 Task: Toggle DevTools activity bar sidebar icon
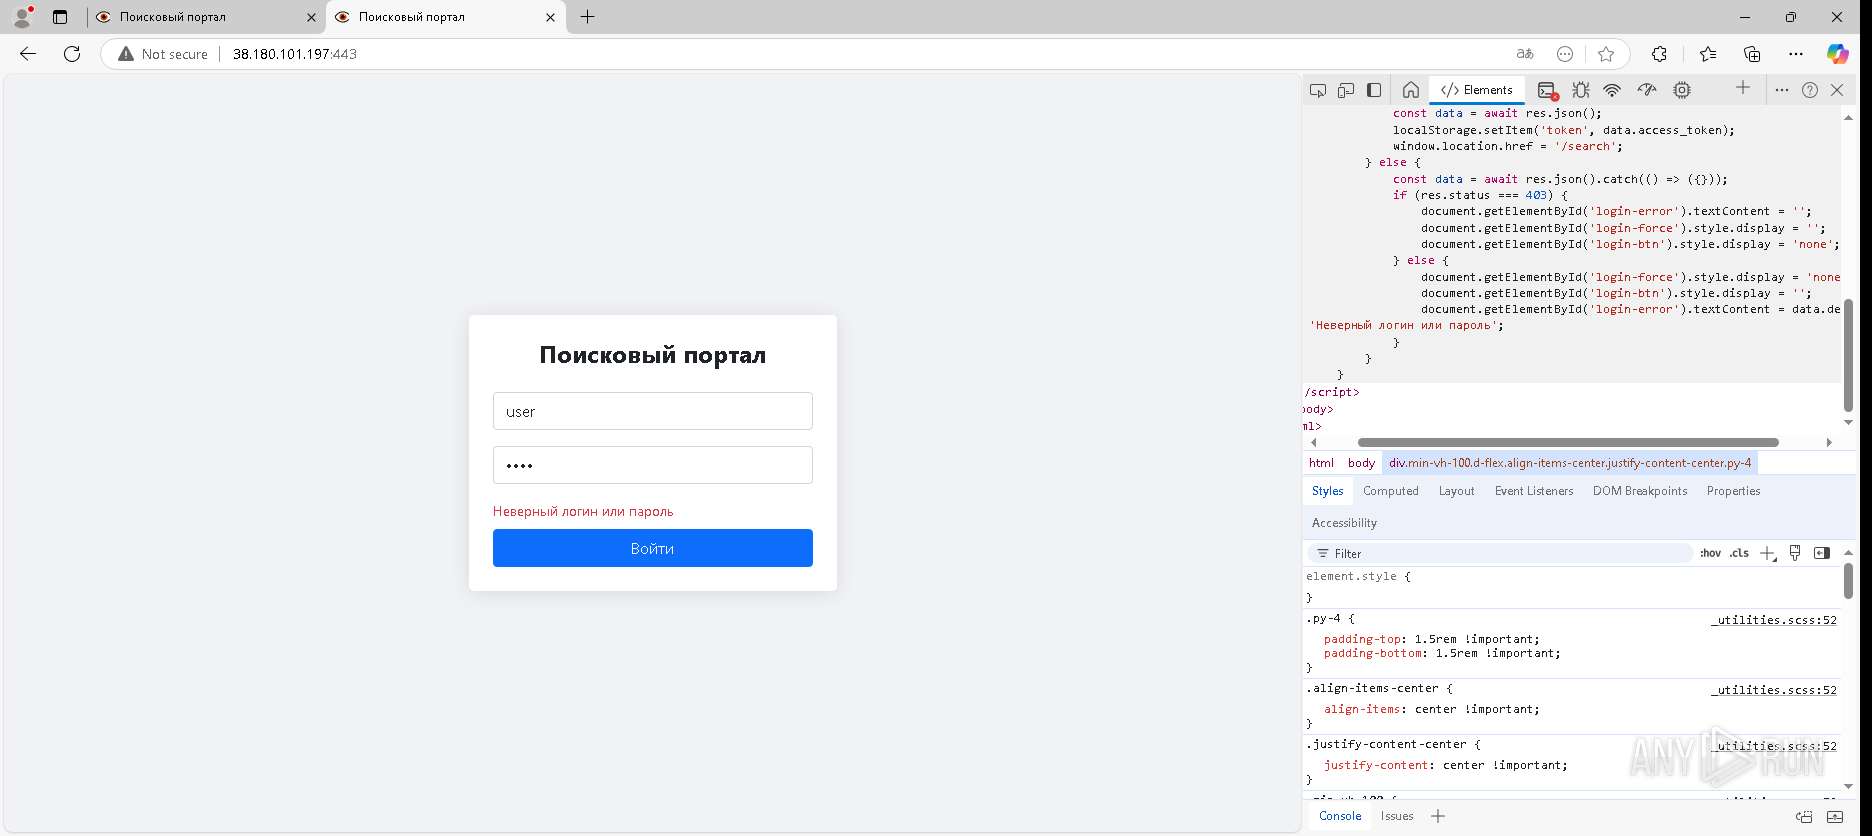coord(1374,90)
